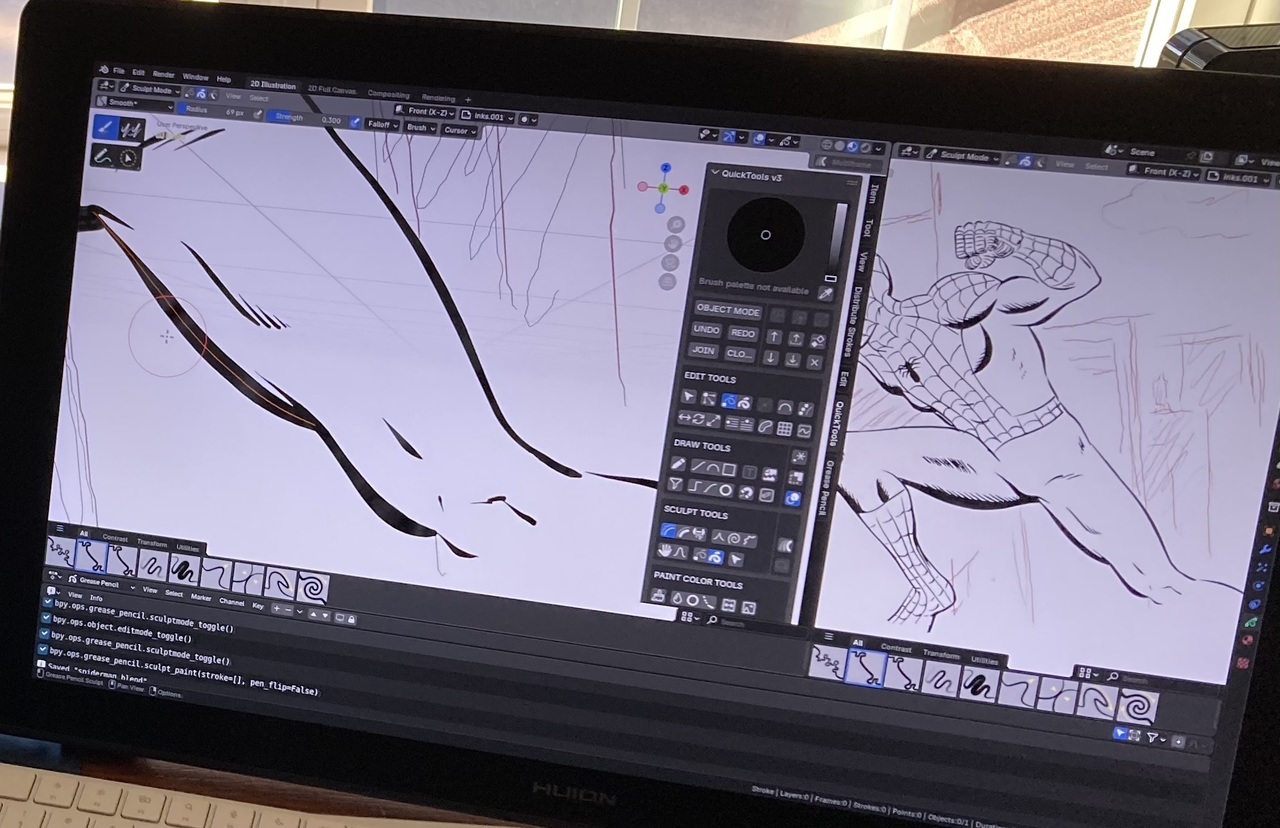
Task: Select the Annotate tool in left toolbar
Action: (x=103, y=156)
